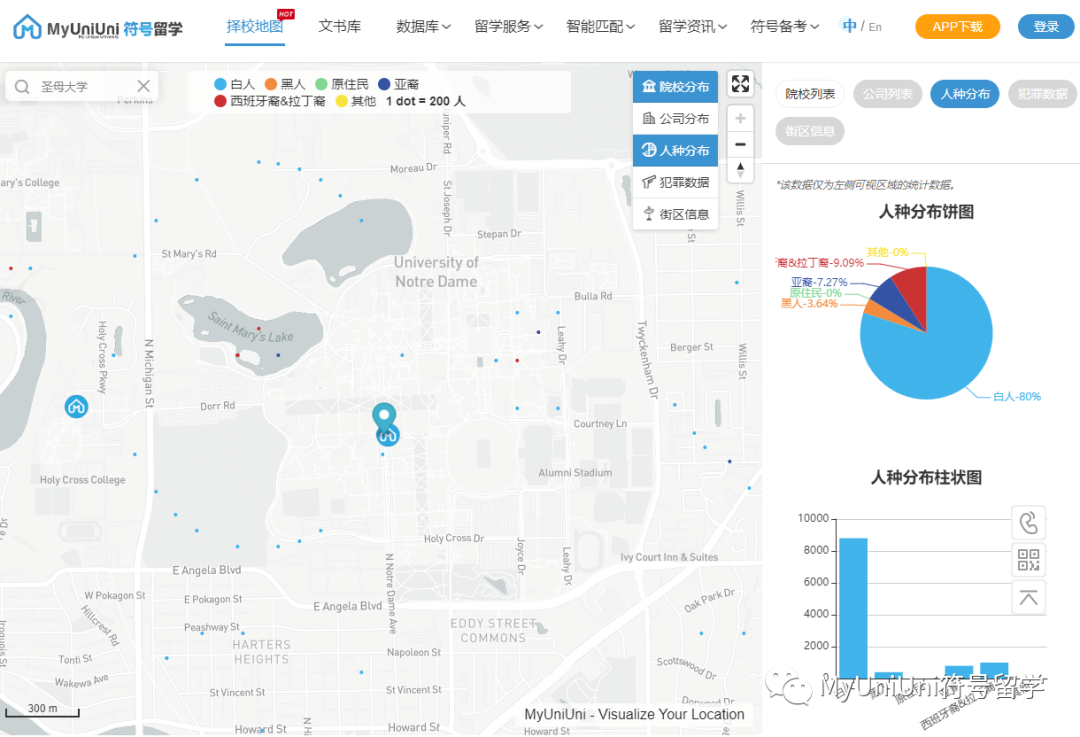Click the phone contact icon
This screenshot has height=737, width=1080.
click(1028, 523)
